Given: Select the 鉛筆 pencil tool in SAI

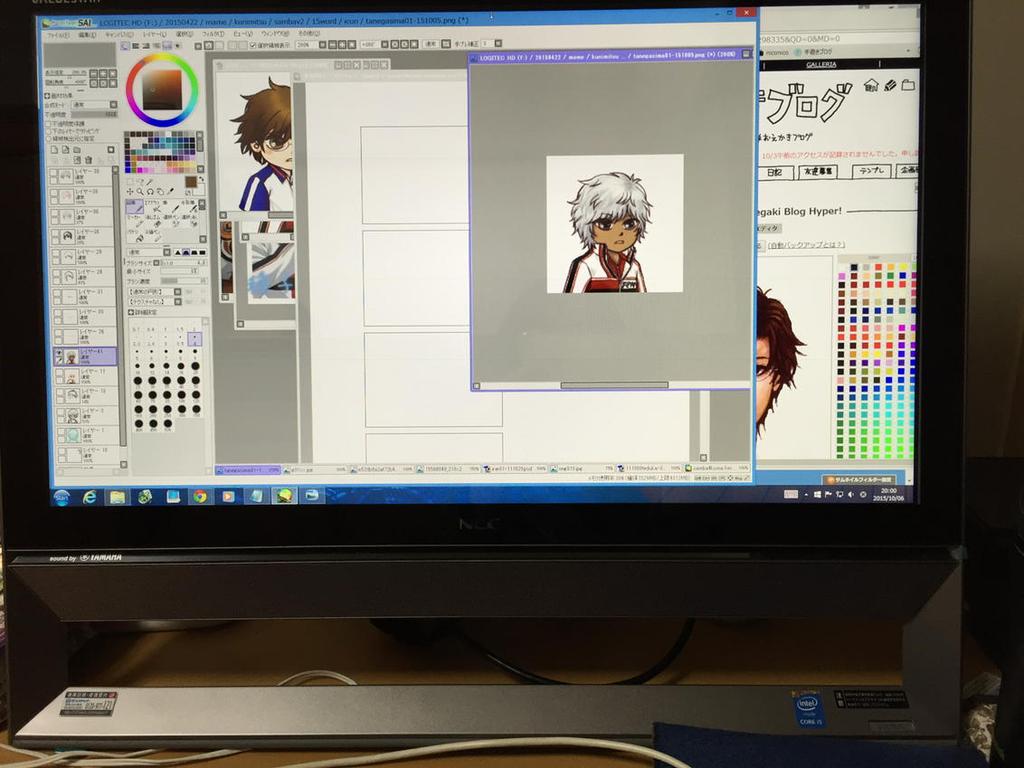Looking at the screenshot, I should click(x=135, y=207).
